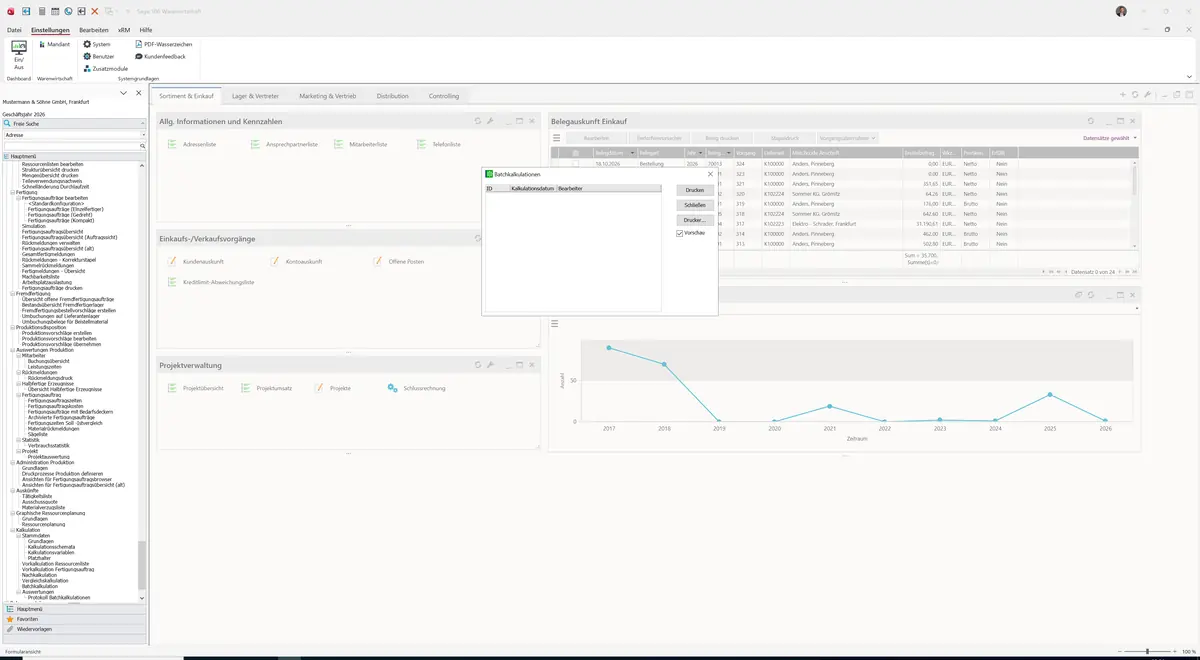Screen dimensions: 1200x660
Task: Open System settings in ribbon
Action: tap(96, 45)
